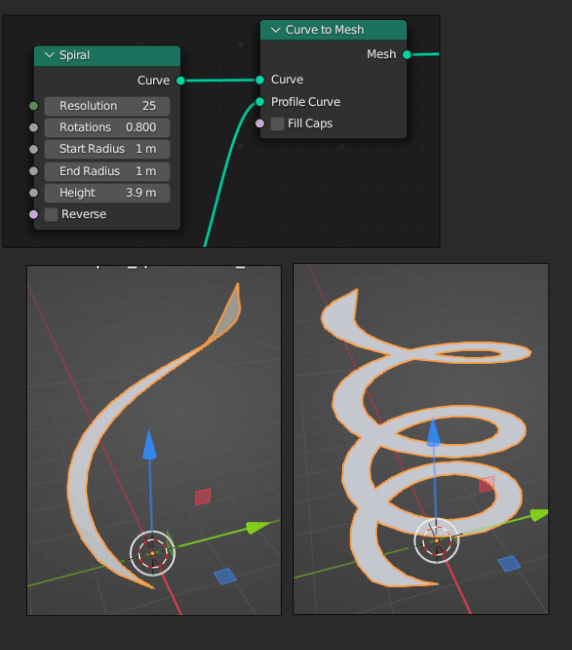Viewport: 572px width, 650px height.
Task: Click the green Resolution input socket
Action: point(34,106)
